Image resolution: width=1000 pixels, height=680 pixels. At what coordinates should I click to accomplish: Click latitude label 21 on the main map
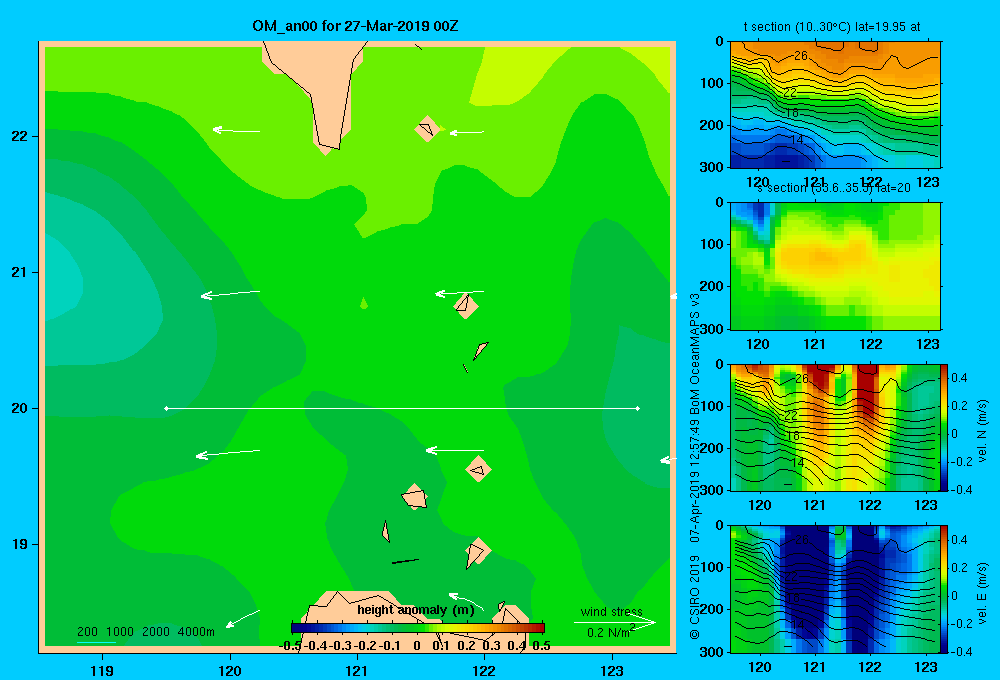[19, 272]
